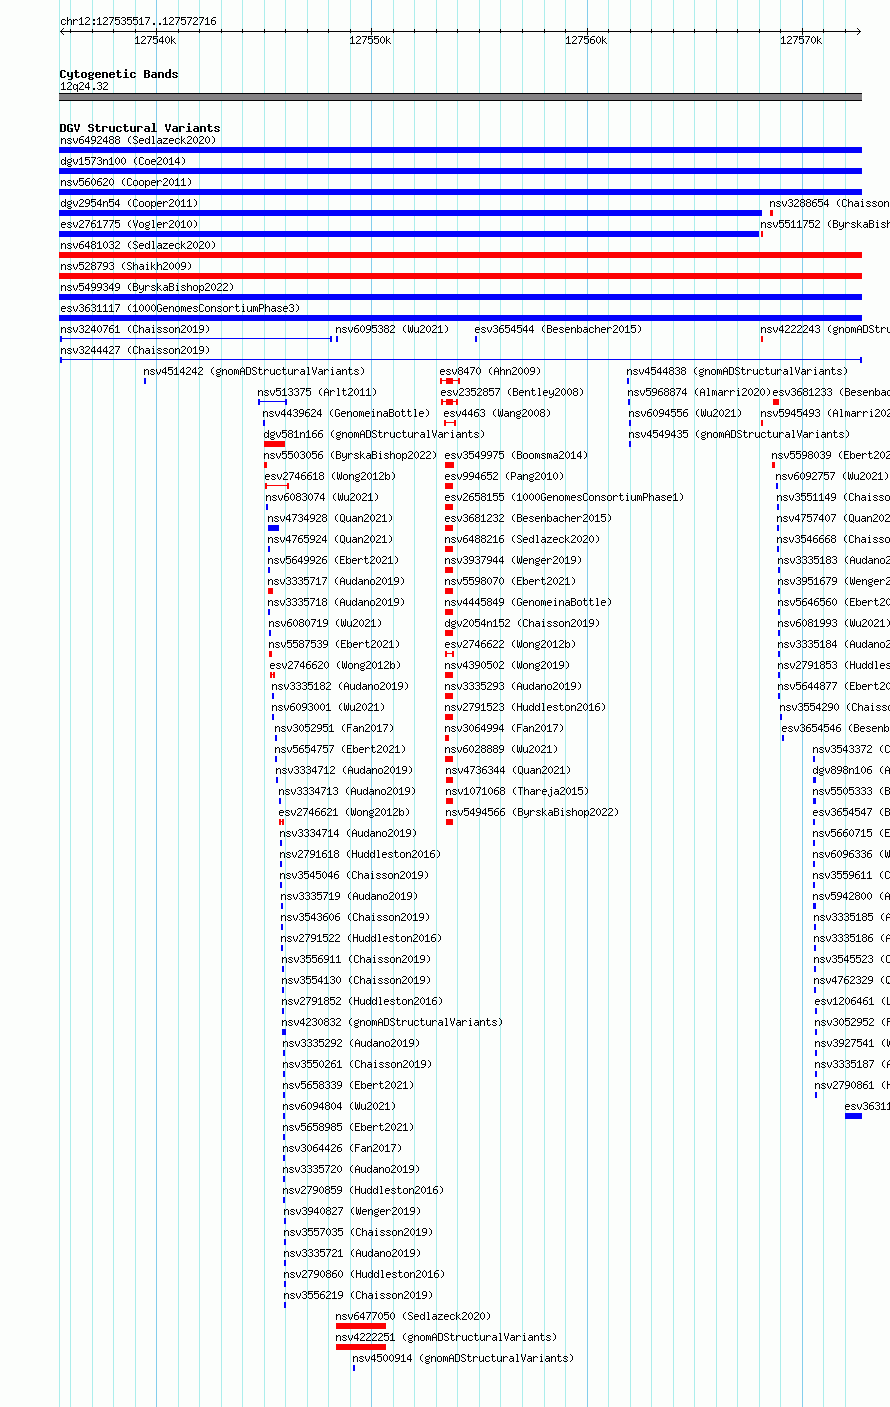Click the nsv4445849 (GenomeinaBottle) label

[528, 603]
